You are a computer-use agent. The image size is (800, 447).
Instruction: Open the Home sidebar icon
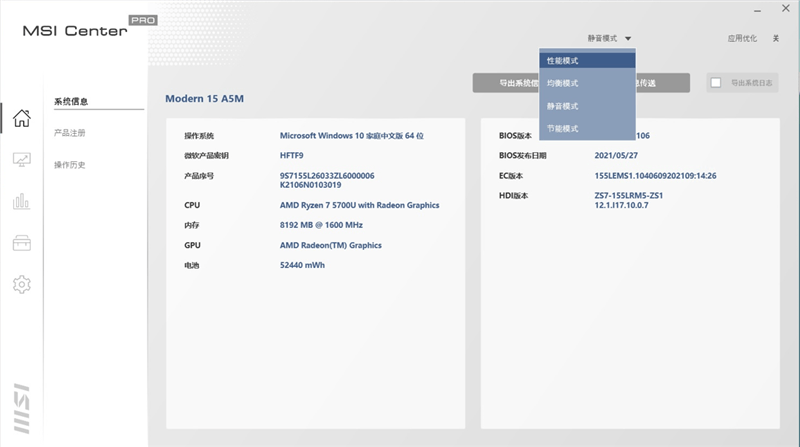[x=21, y=118]
